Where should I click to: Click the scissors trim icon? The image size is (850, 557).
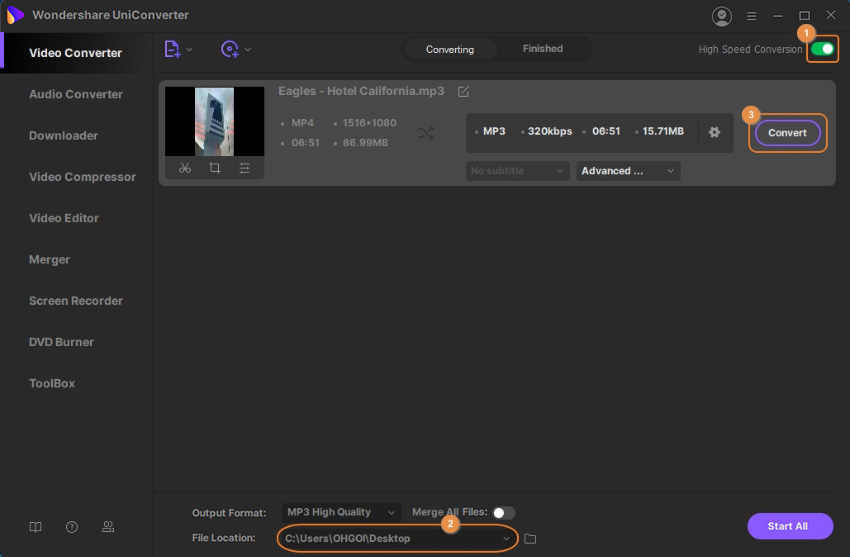[x=185, y=168]
